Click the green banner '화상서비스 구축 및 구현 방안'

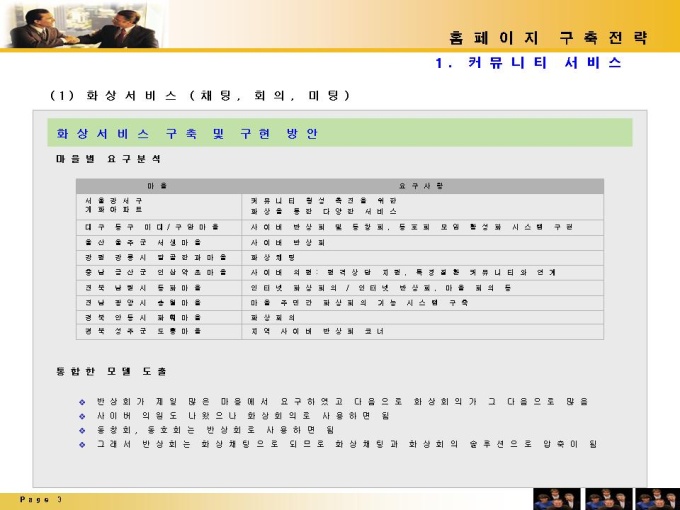(340, 133)
